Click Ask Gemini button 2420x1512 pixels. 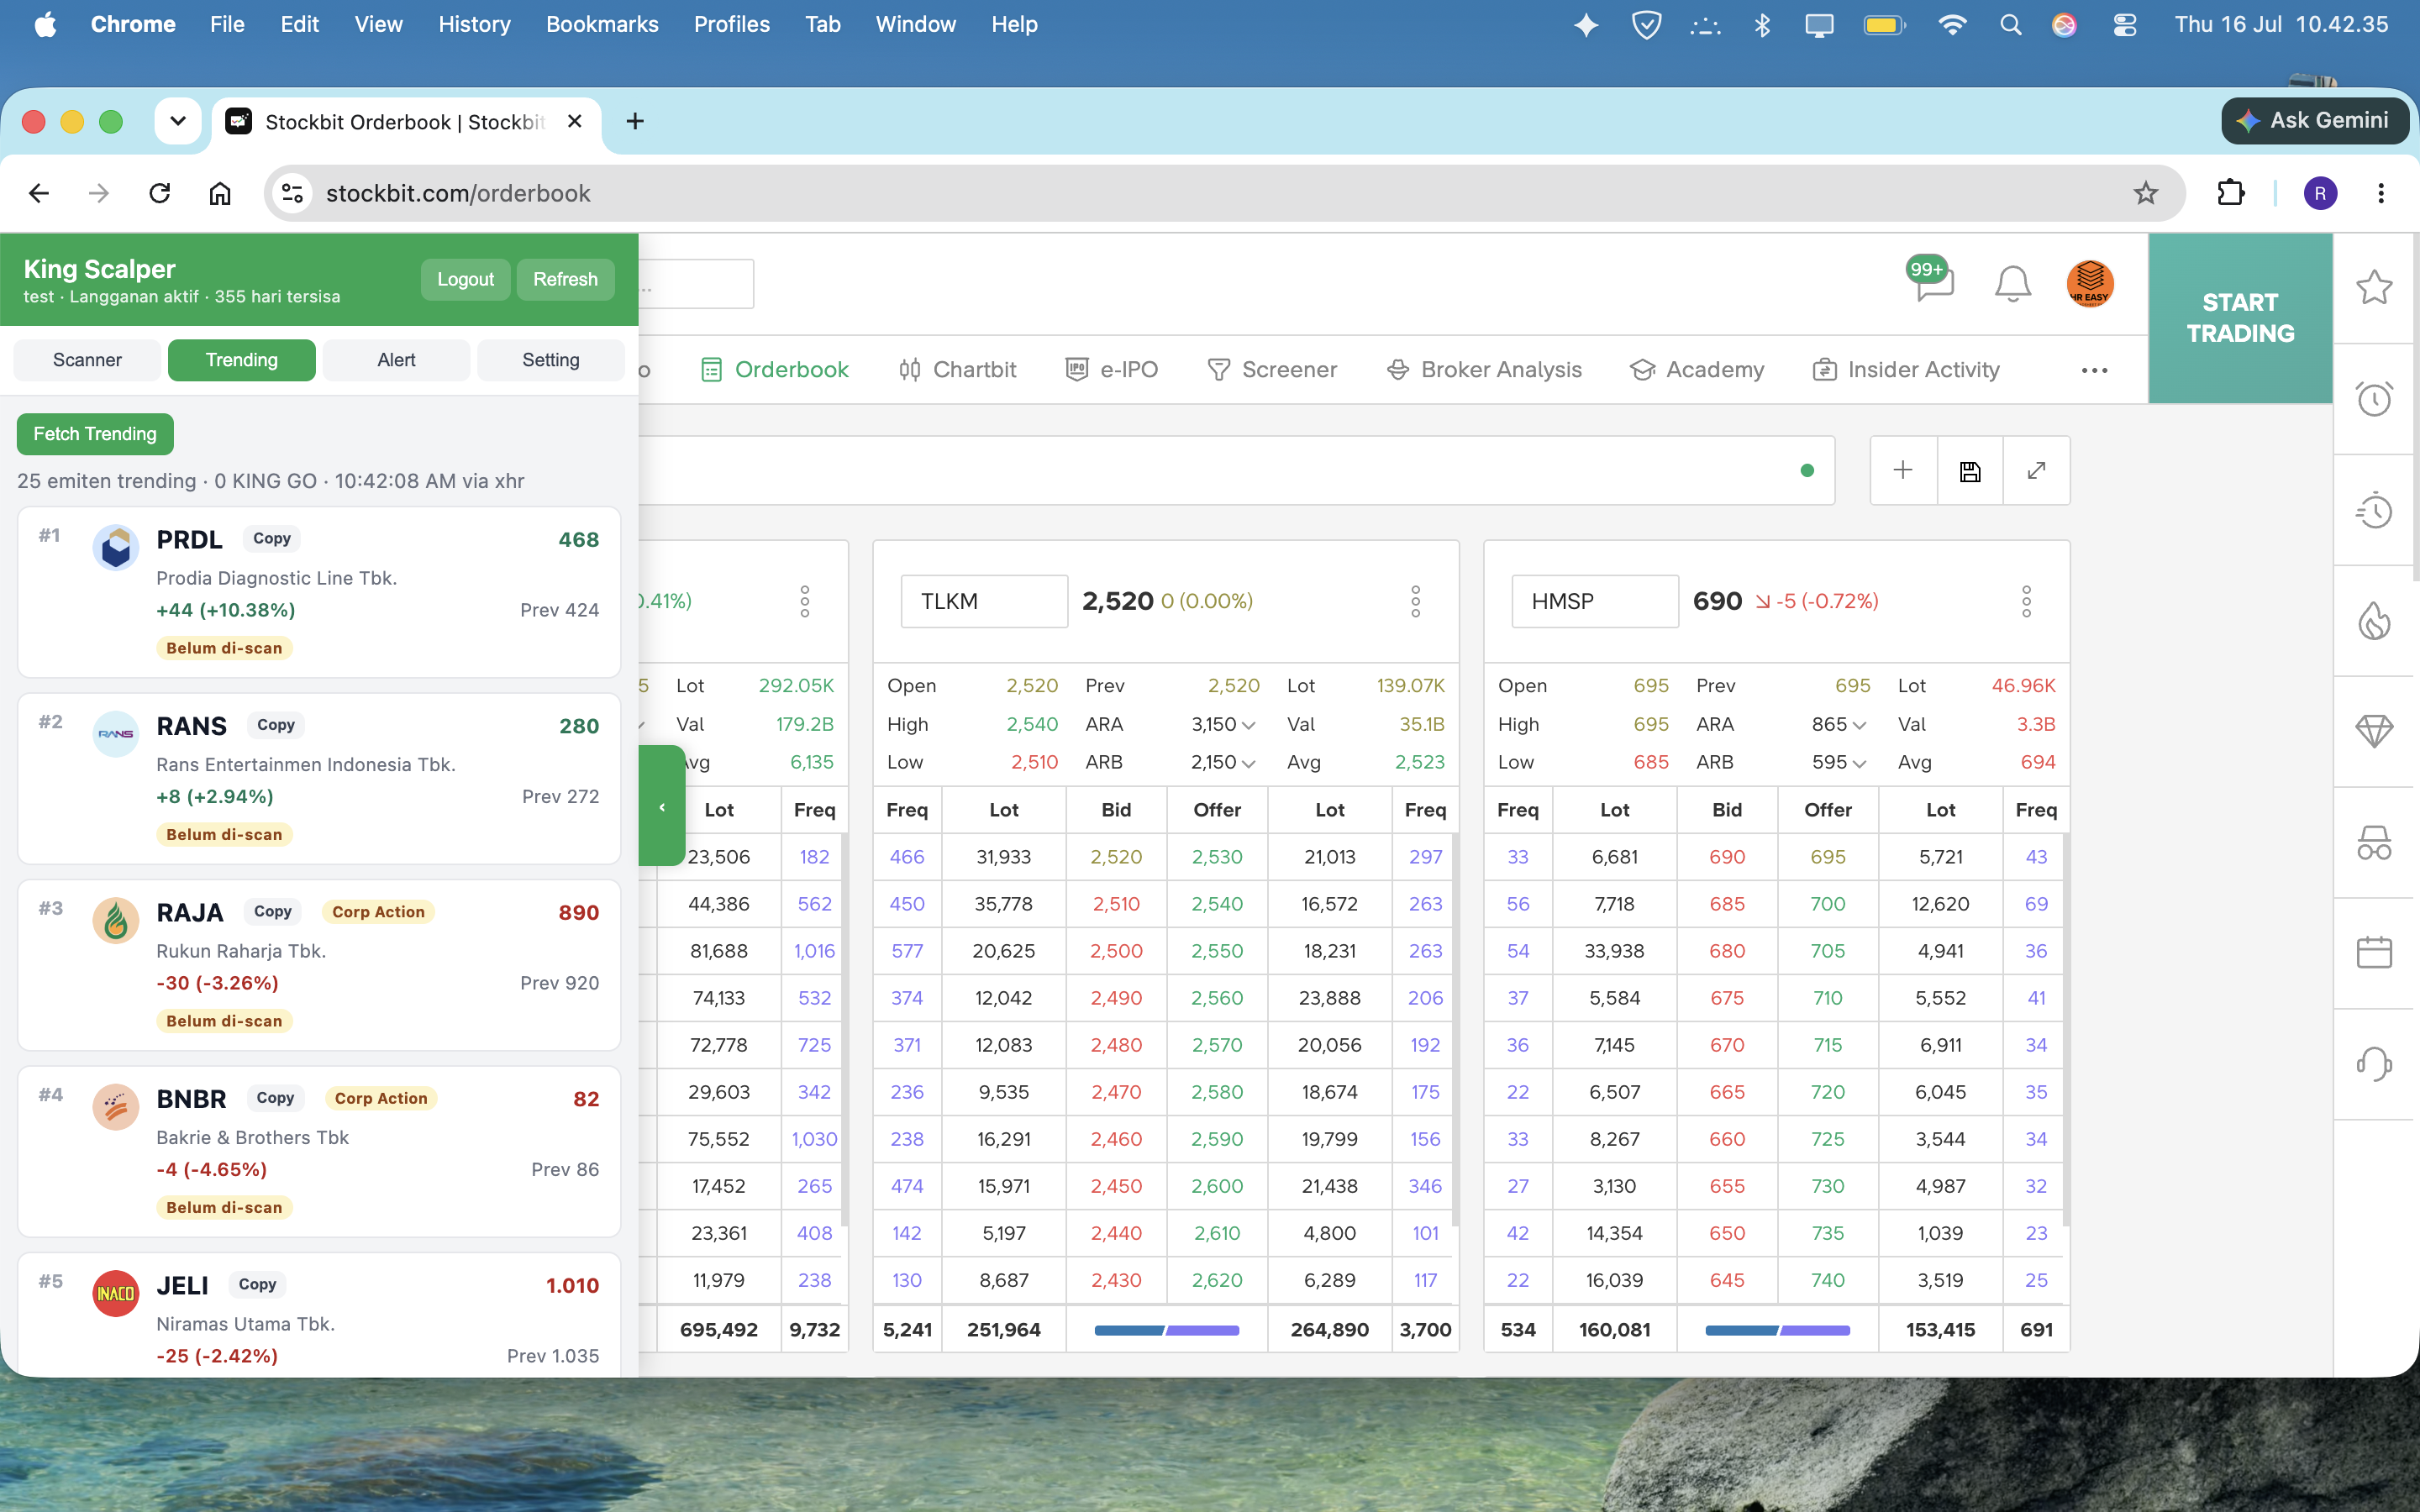(x=2313, y=120)
